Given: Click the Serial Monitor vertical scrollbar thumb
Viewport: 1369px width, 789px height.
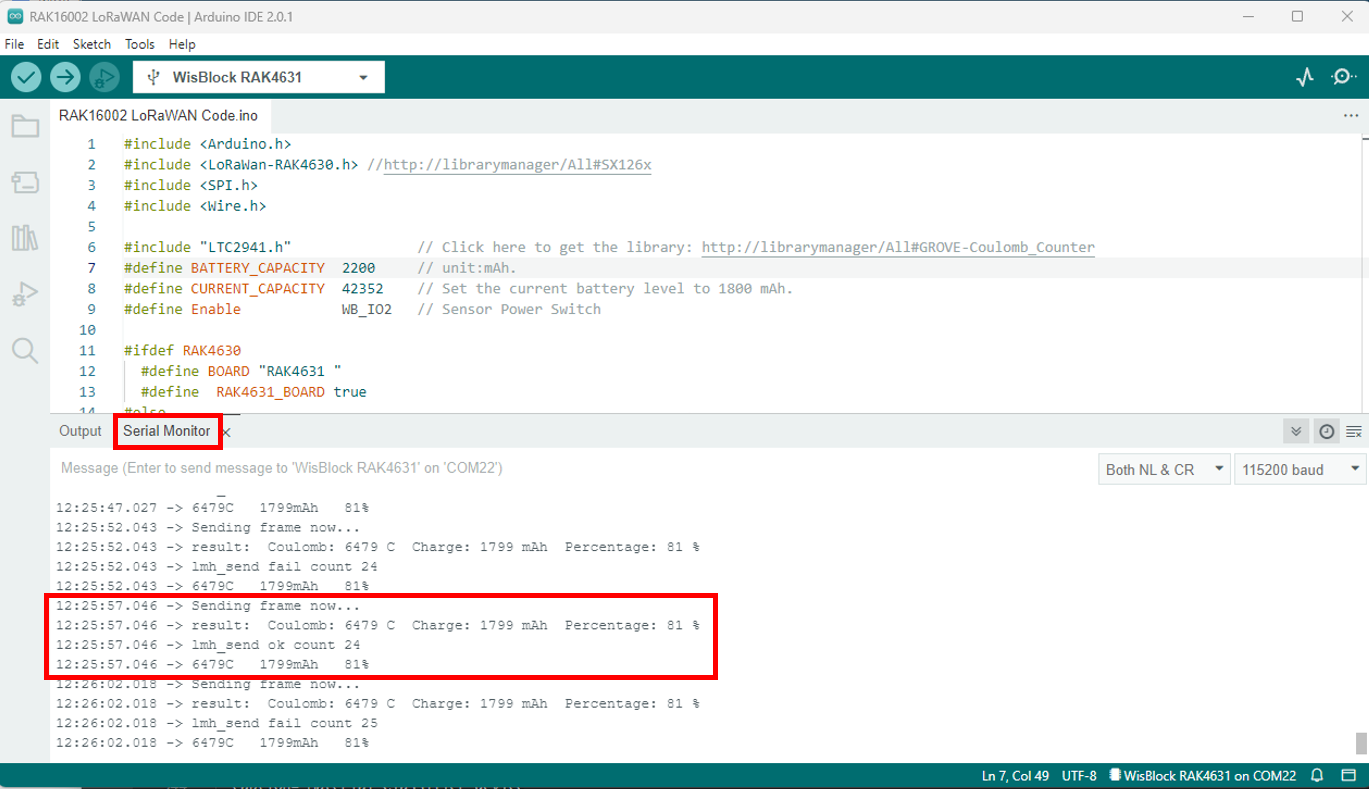Looking at the screenshot, I should click(1360, 743).
